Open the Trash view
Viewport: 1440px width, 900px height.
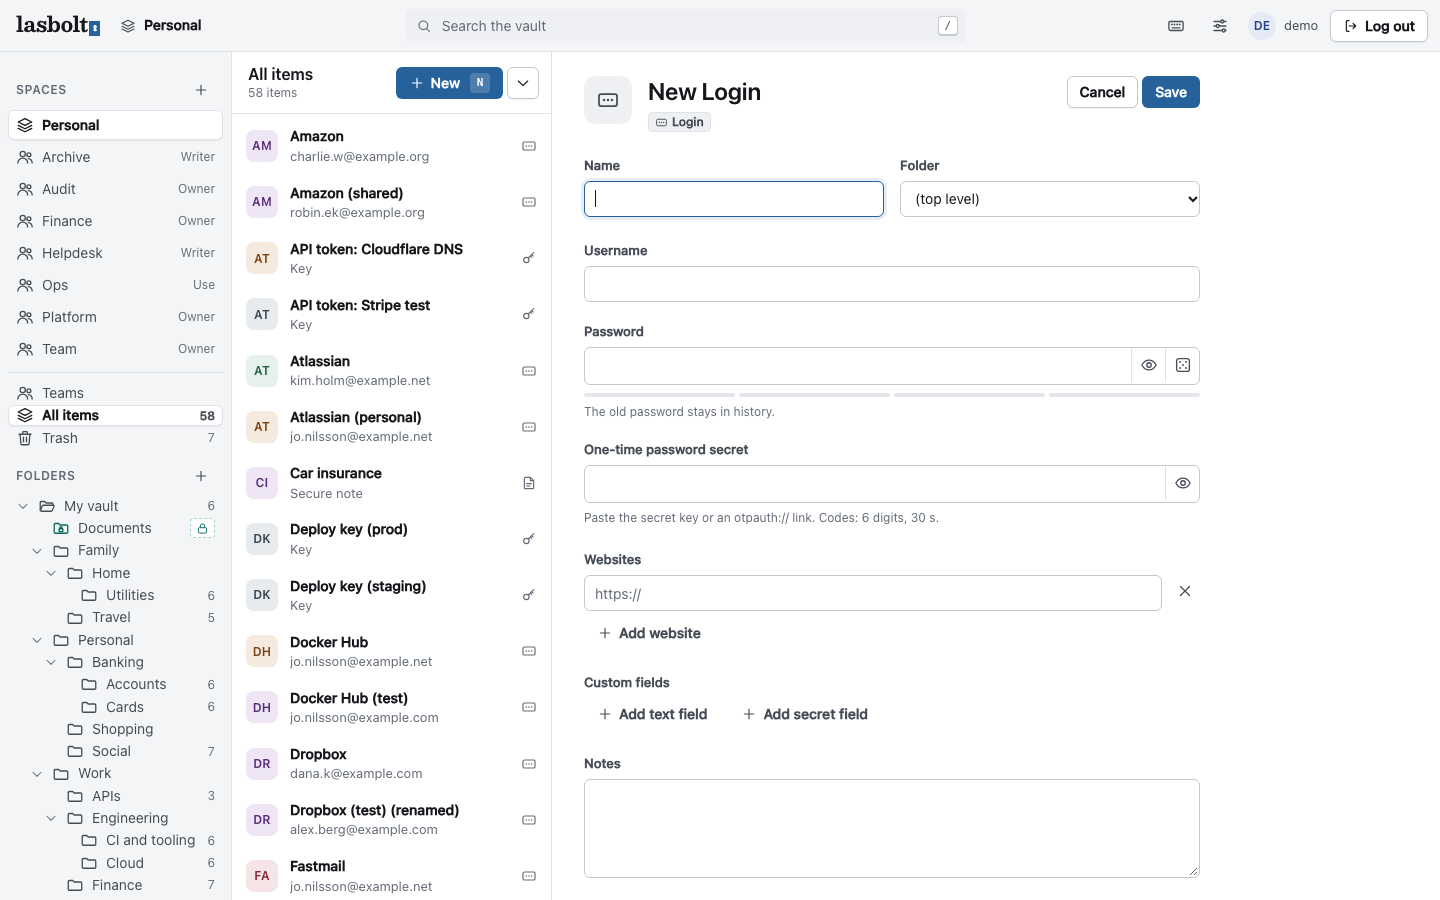115,438
